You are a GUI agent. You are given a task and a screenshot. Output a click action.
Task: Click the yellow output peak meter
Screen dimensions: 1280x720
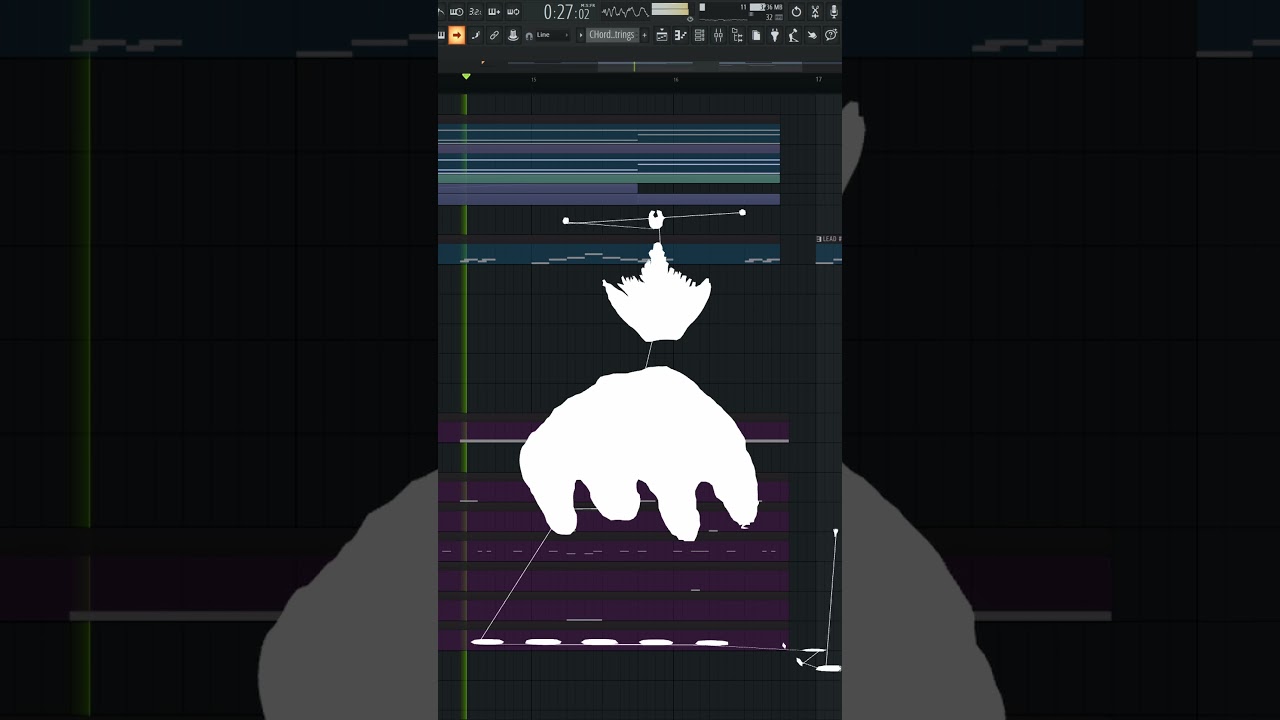coord(670,9)
